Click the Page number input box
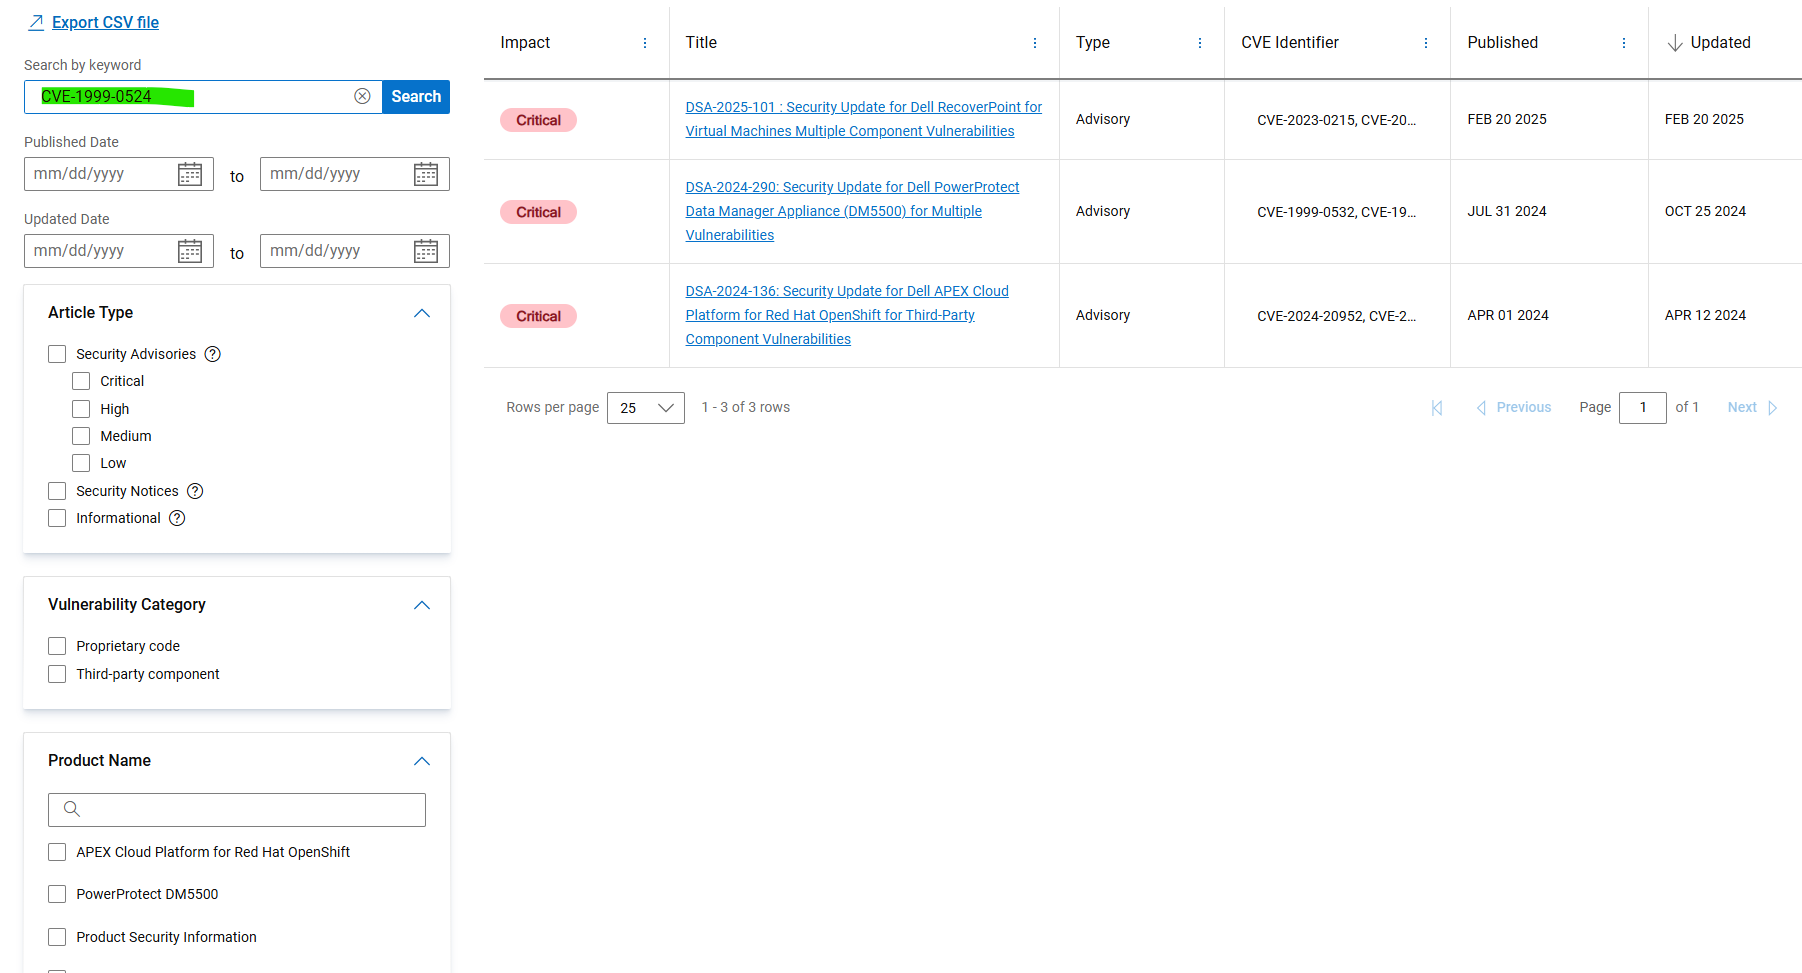This screenshot has height=973, width=1802. click(1643, 408)
